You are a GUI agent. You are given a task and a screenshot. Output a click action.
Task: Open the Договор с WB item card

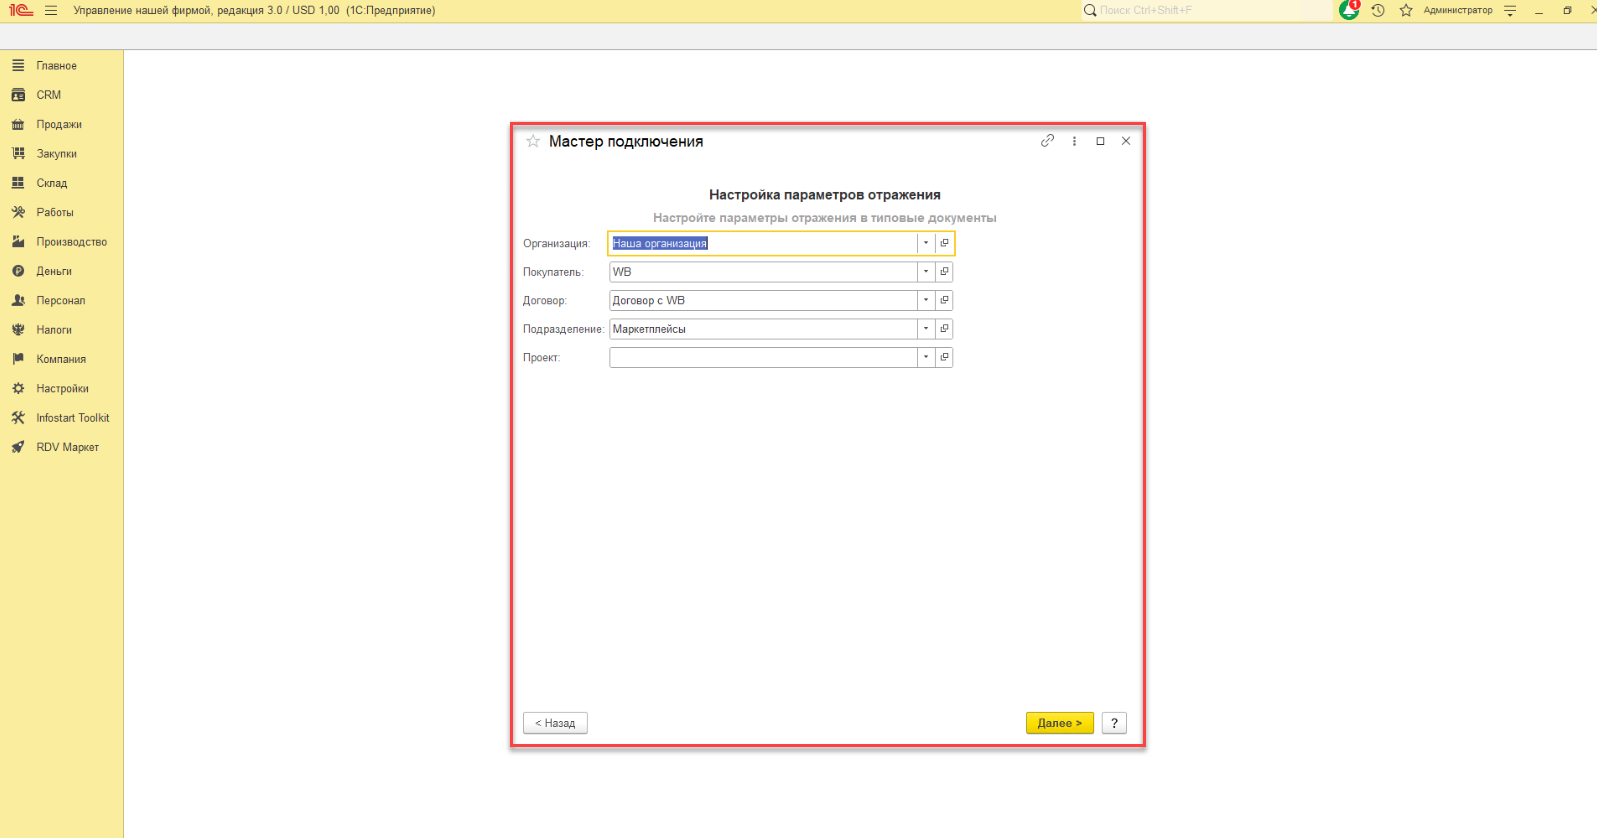tap(944, 300)
